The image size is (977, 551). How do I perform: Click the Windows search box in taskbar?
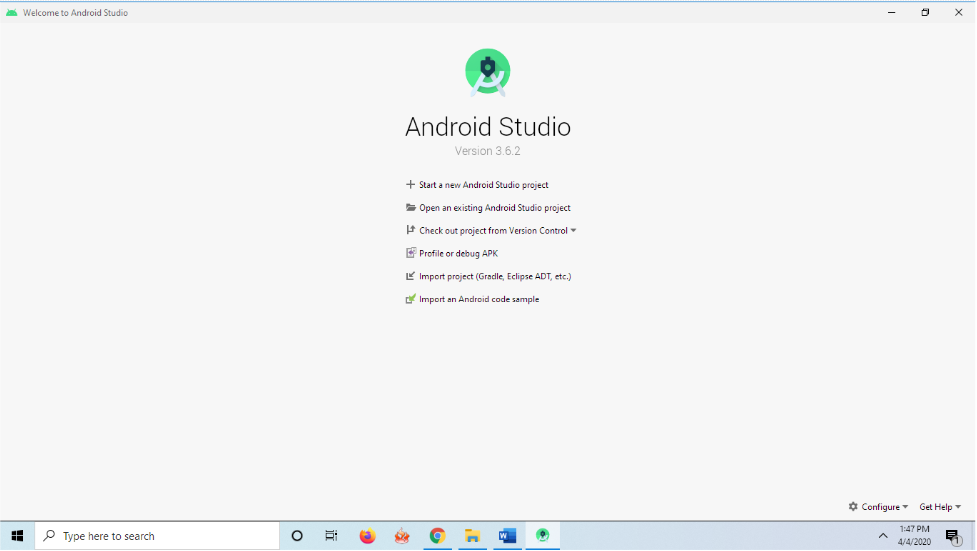[158, 536]
